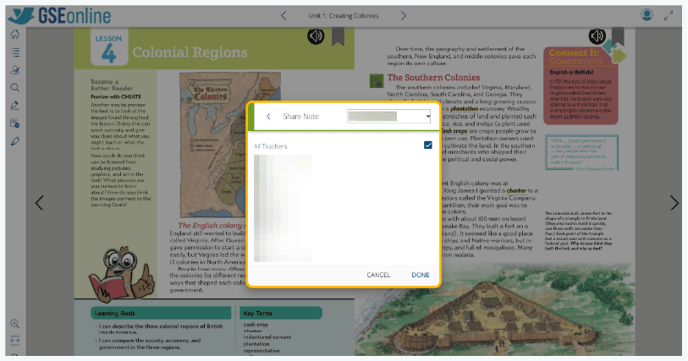Open the user profile icon
Viewport: 688px width, 361px height.
click(646, 15)
